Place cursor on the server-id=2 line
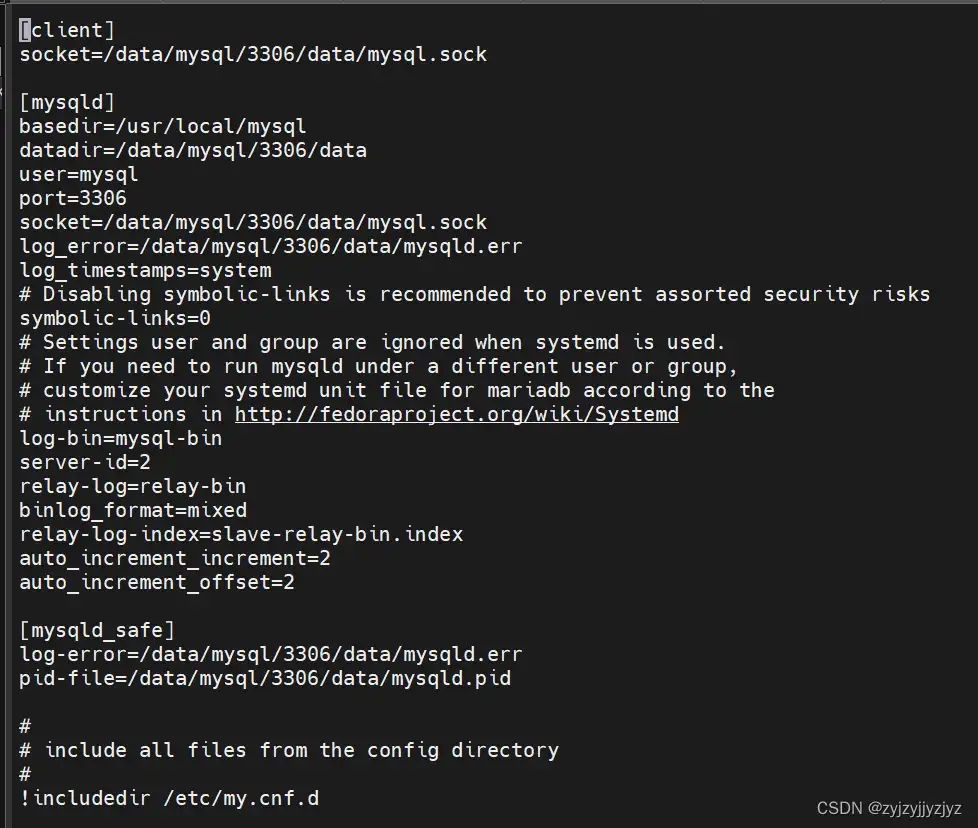 [x=84, y=462]
